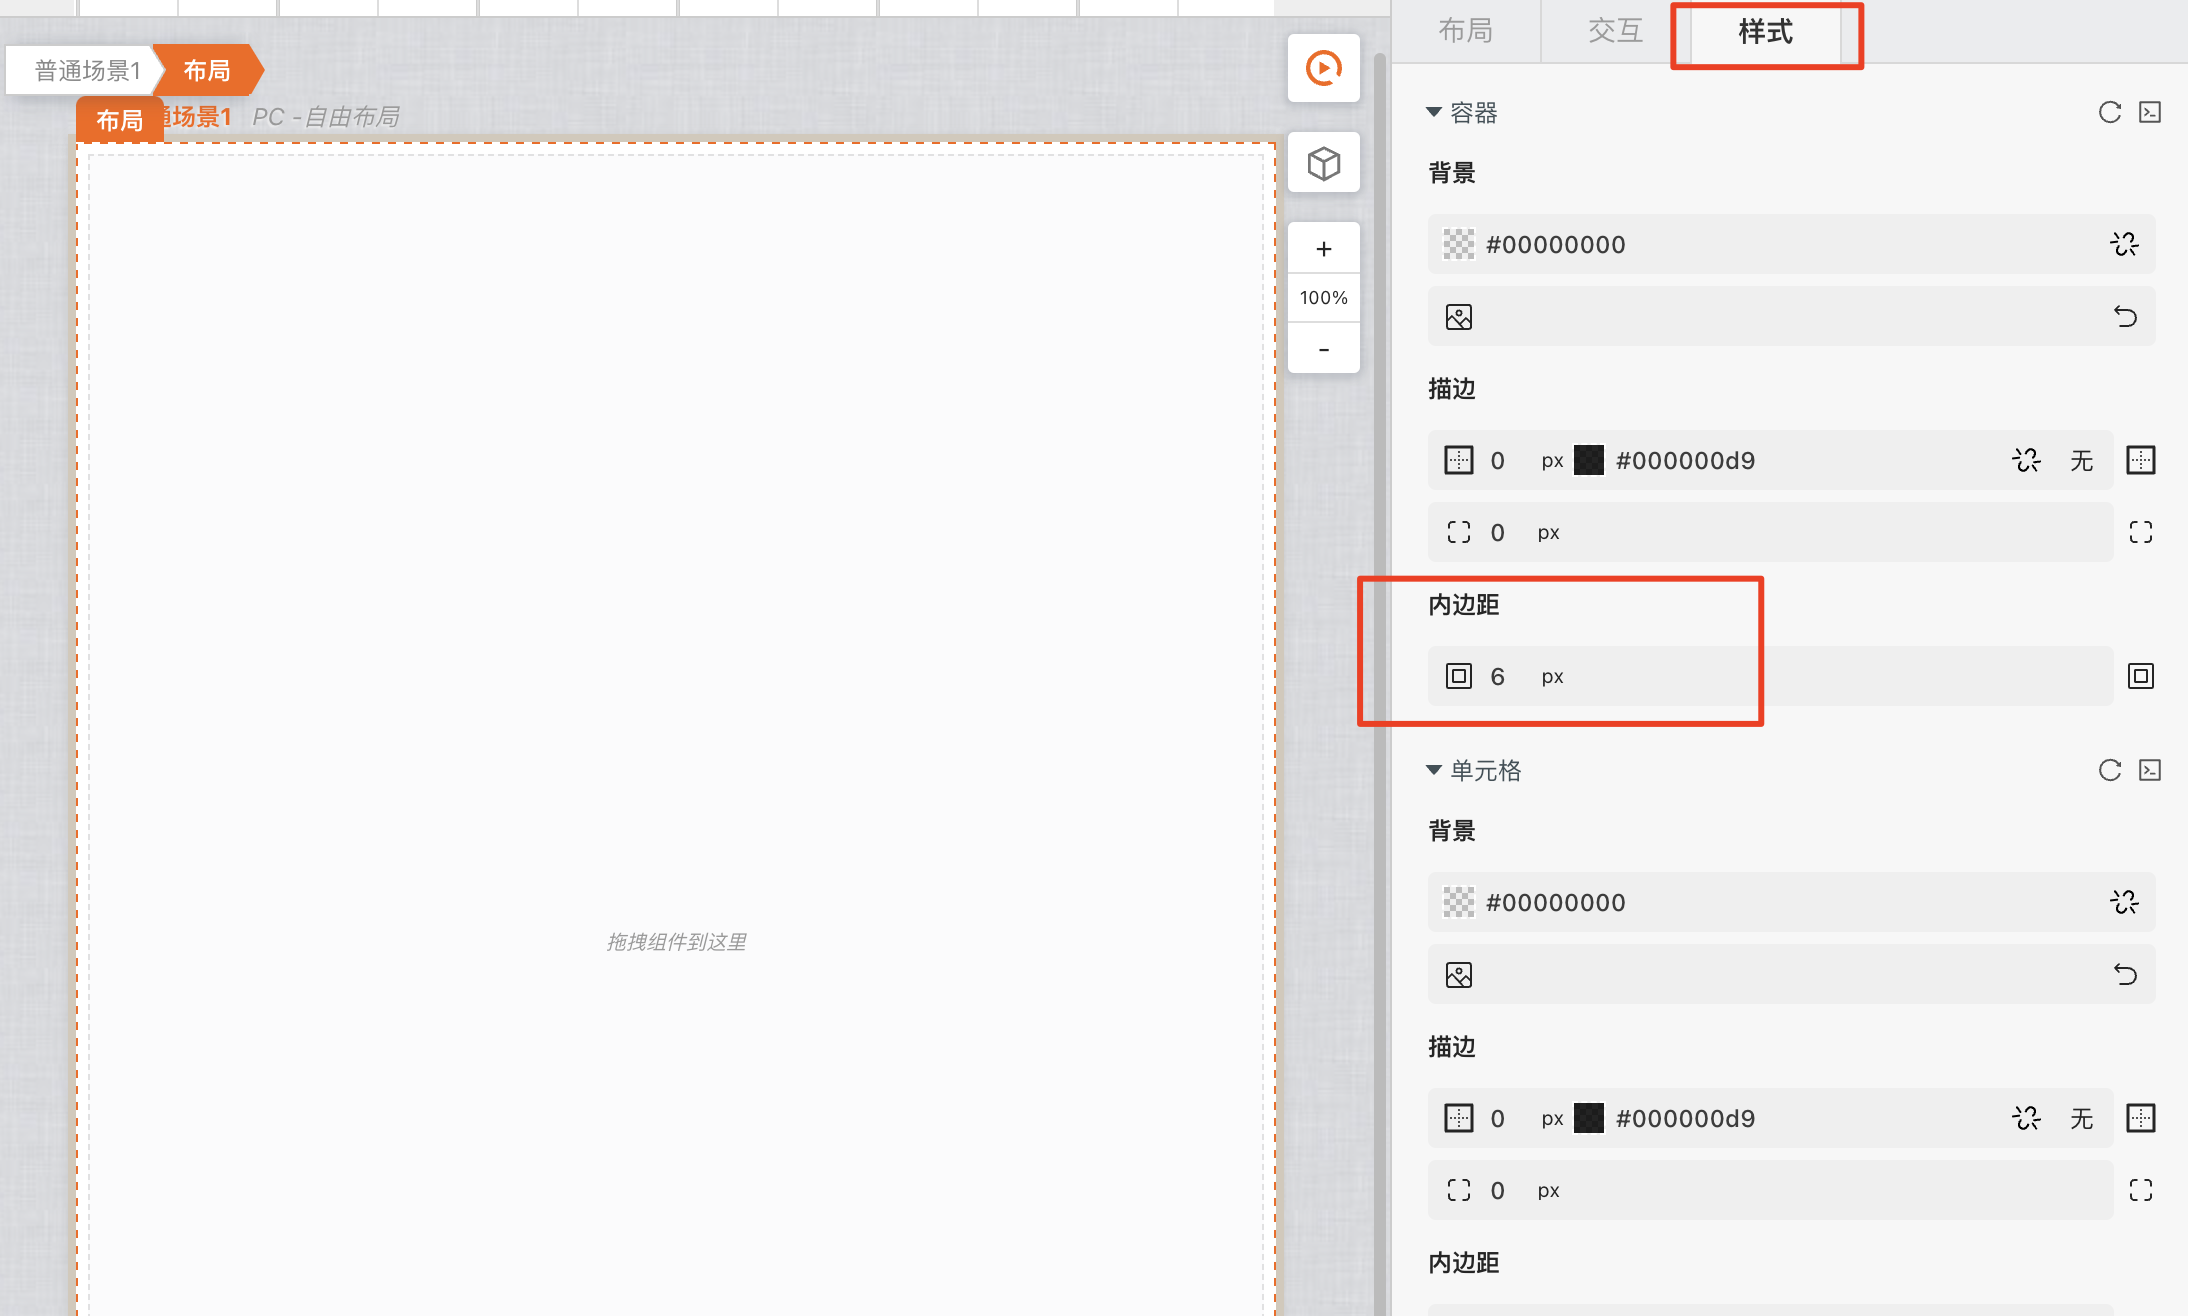Screen dimensions: 2188x1316
Task: Click 单元格 corner radius icon
Action: coord(1459,1190)
